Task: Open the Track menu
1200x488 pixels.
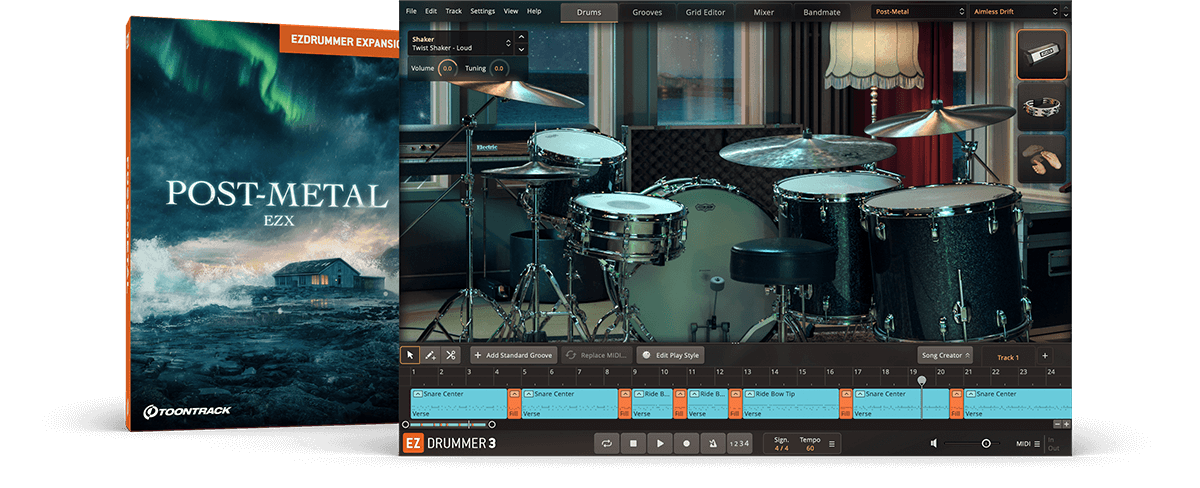Action: [453, 11]
